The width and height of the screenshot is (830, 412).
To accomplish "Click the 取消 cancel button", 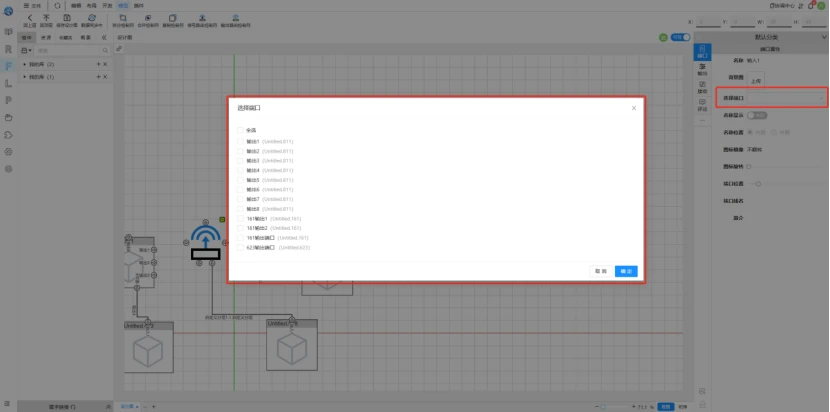I will click(601, 271).
